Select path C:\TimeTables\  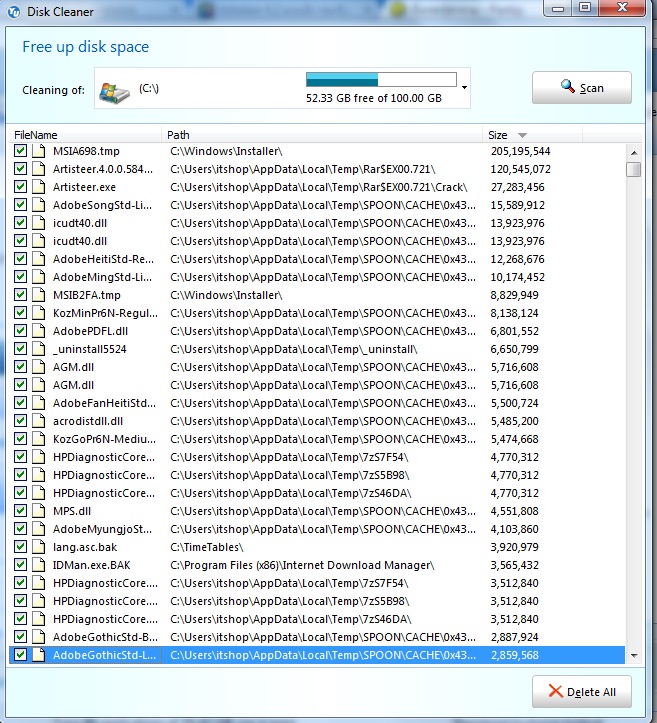pyautogui.click(x=207, y=547)
